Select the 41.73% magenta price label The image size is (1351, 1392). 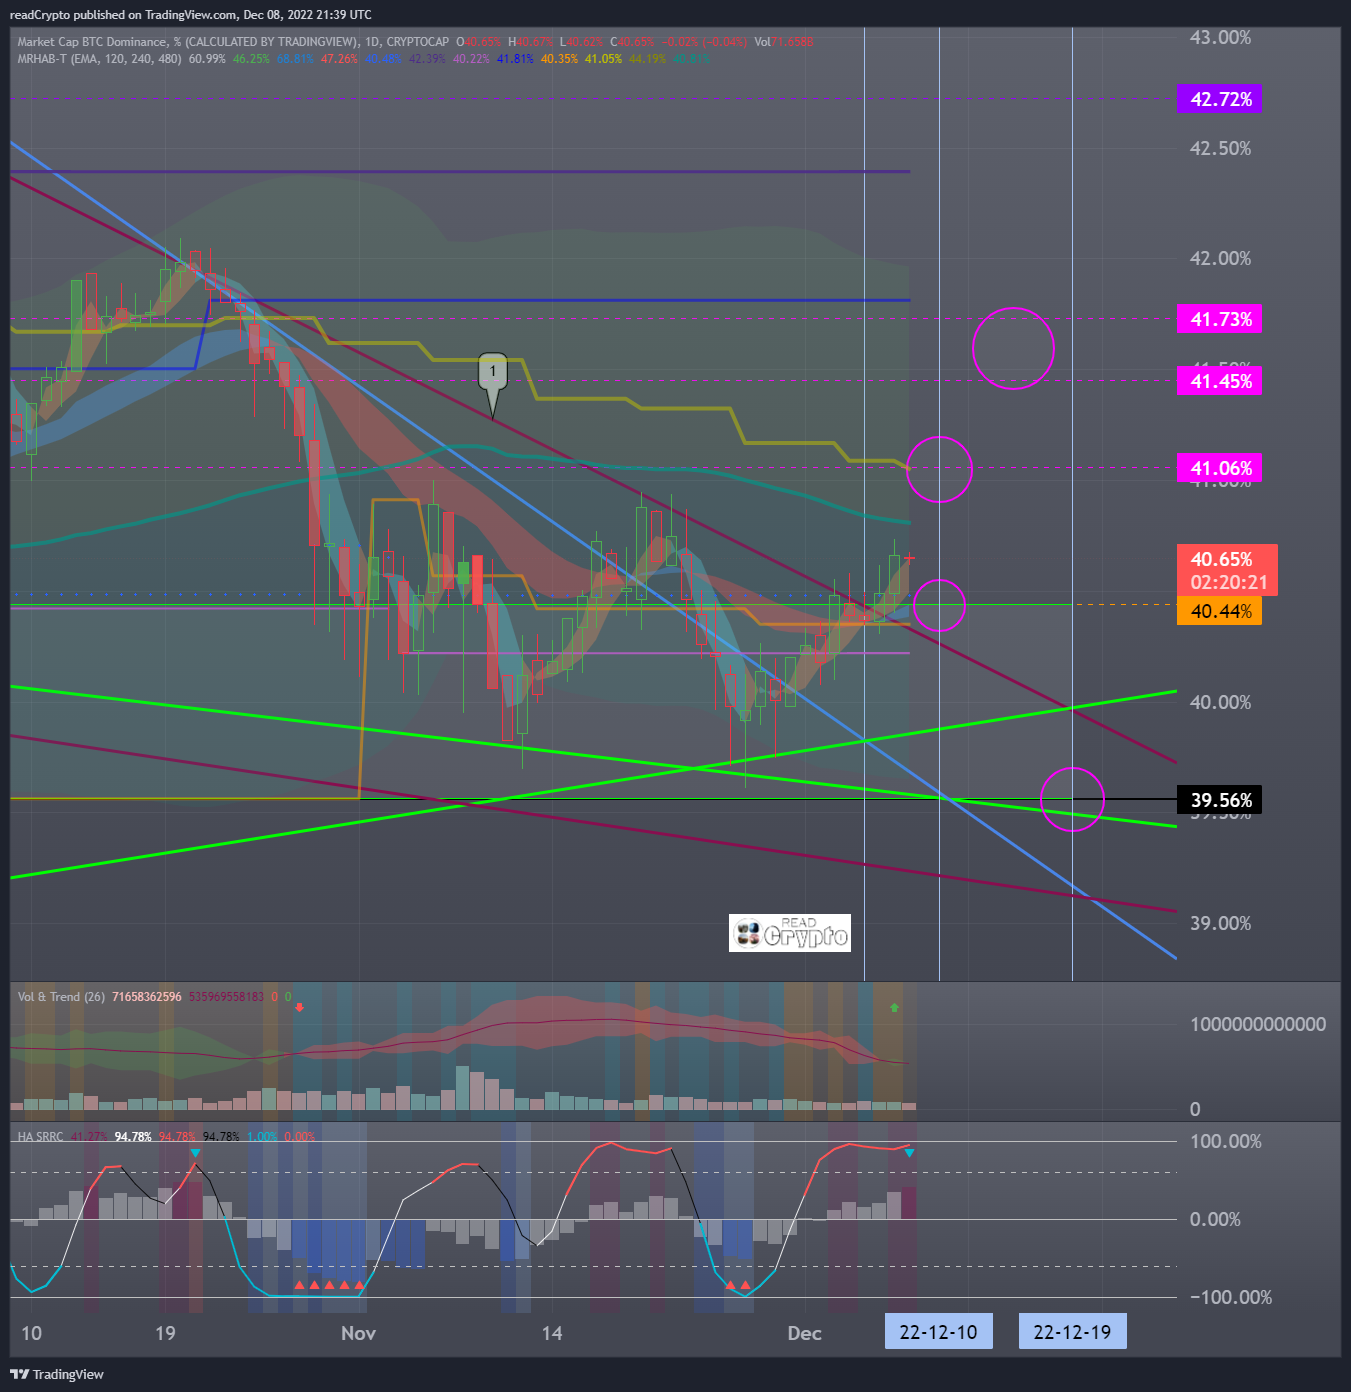(x=1219, y=319)
